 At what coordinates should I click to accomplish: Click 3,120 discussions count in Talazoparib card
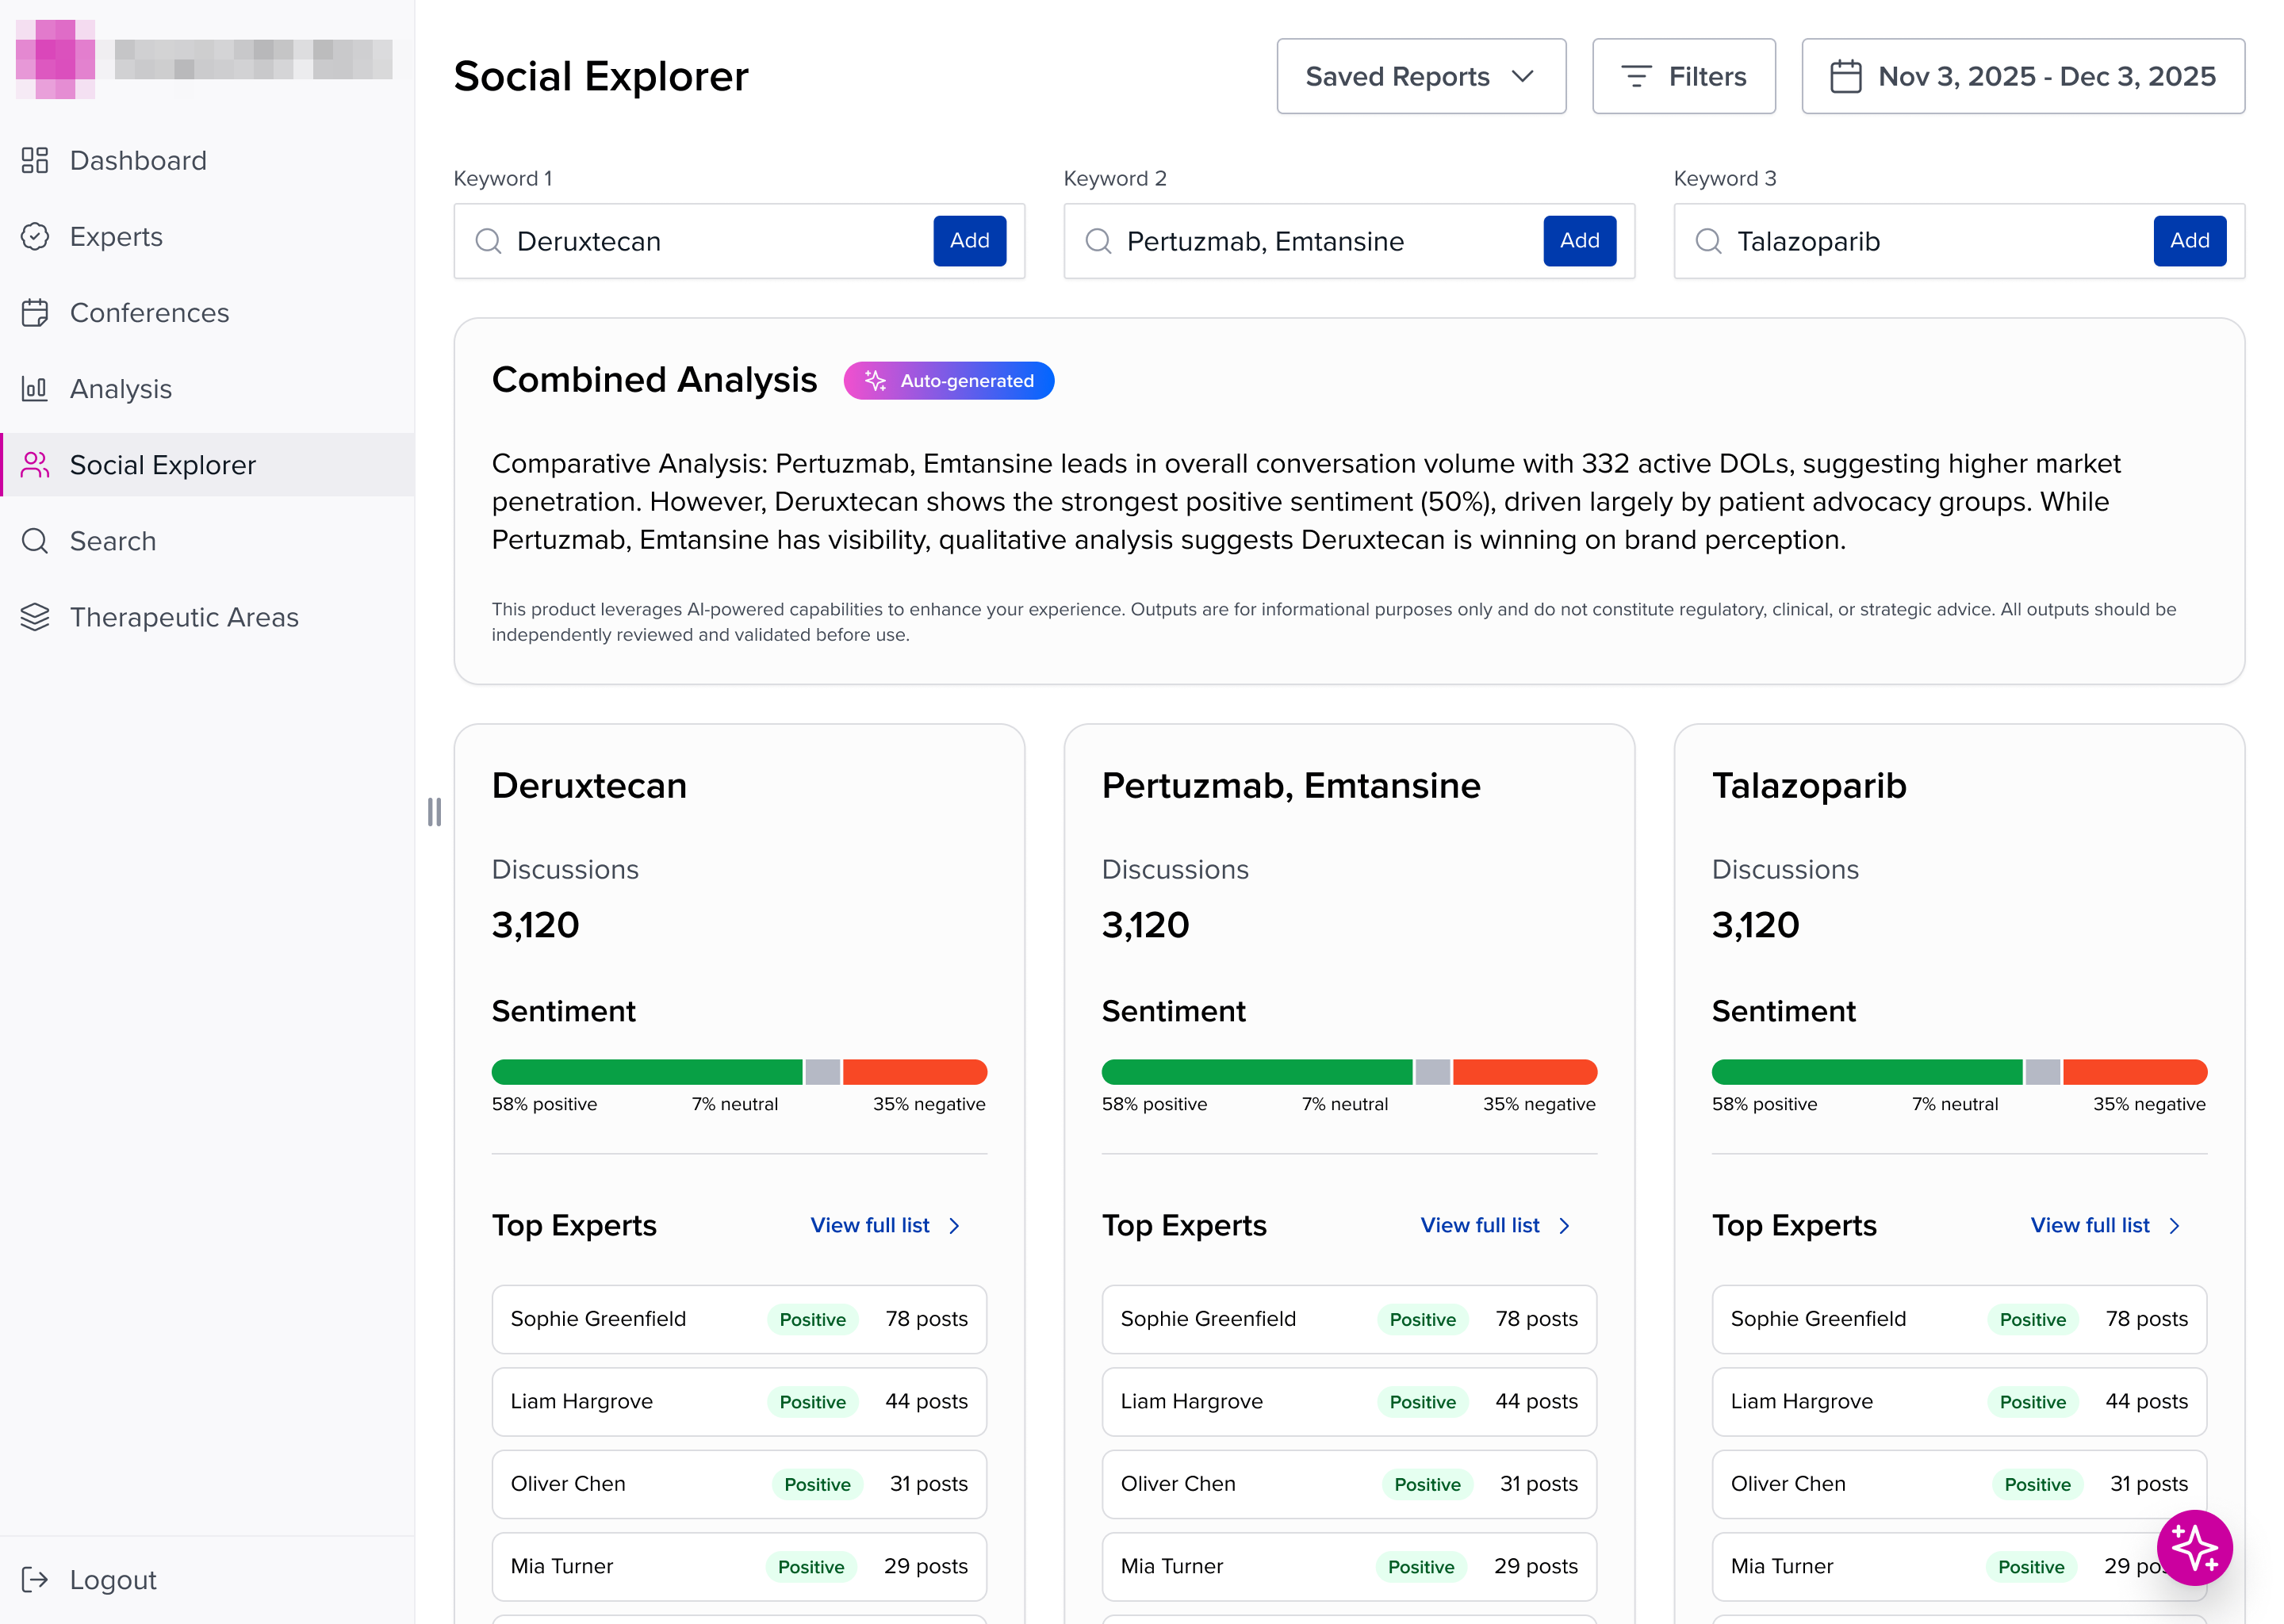pyautogui.click(x=1755, y=925)
